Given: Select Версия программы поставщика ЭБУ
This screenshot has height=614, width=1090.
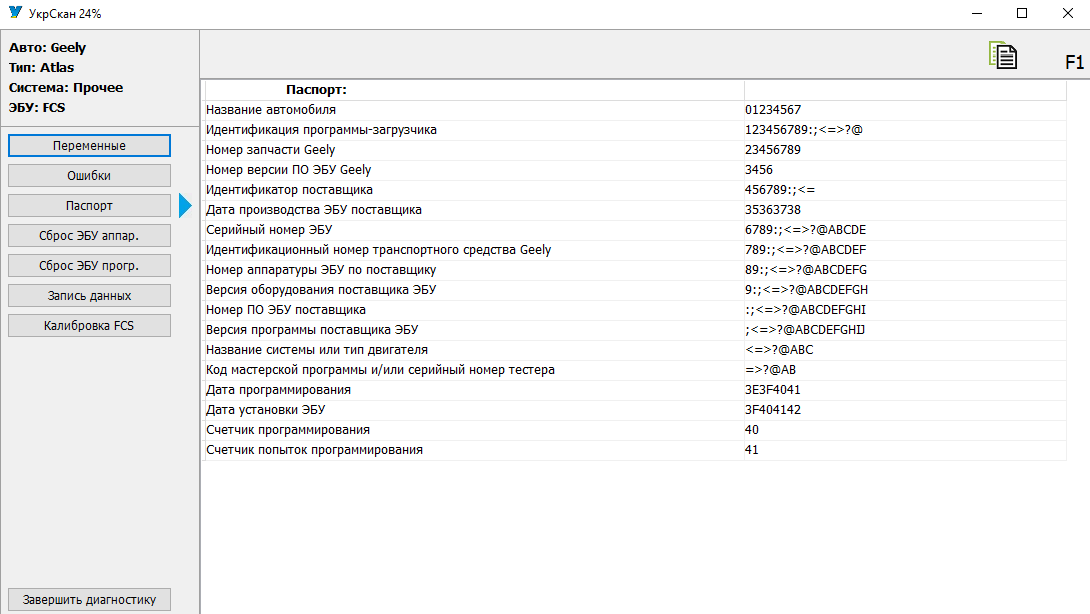Looking at the screenshot, I should point(312,330).
